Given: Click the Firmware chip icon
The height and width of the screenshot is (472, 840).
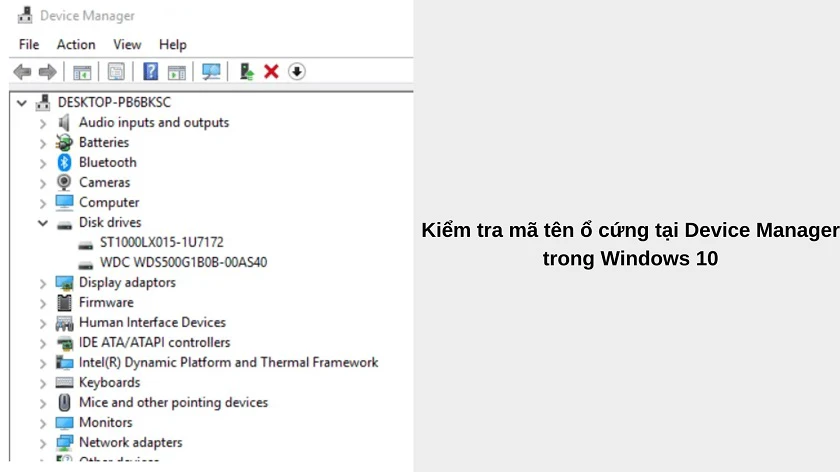Looking at the screenshot, I should pos(64,303).
